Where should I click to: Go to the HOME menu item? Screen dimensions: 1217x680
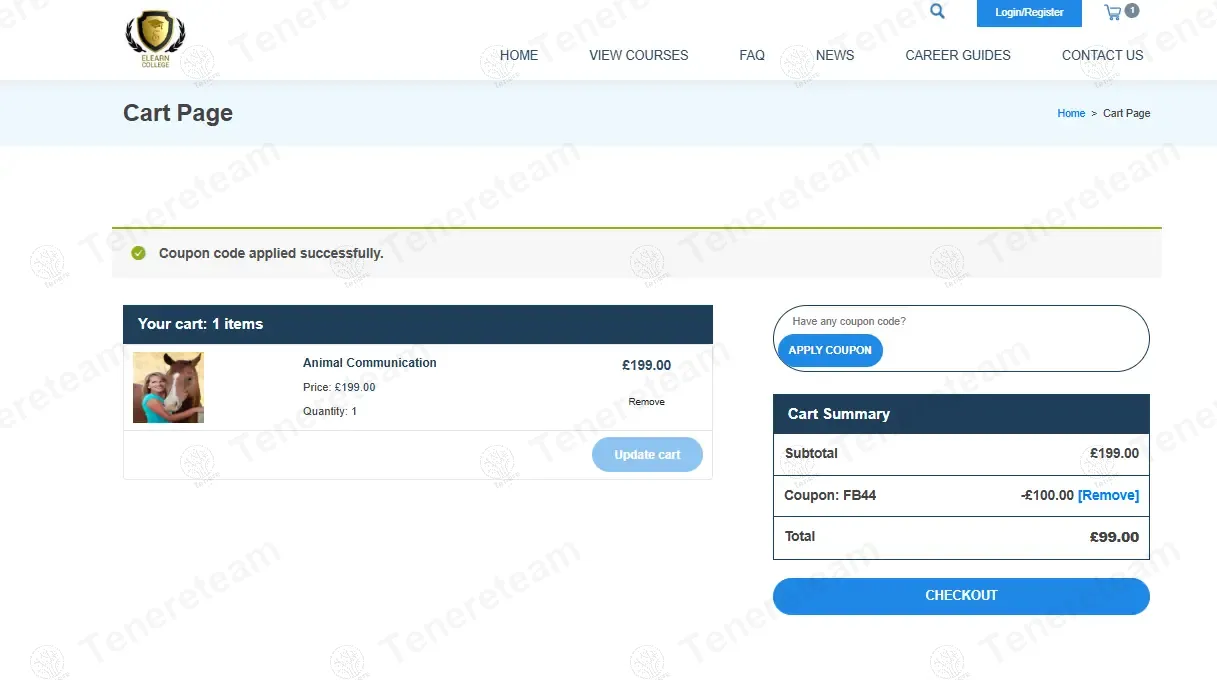[519, 56]
